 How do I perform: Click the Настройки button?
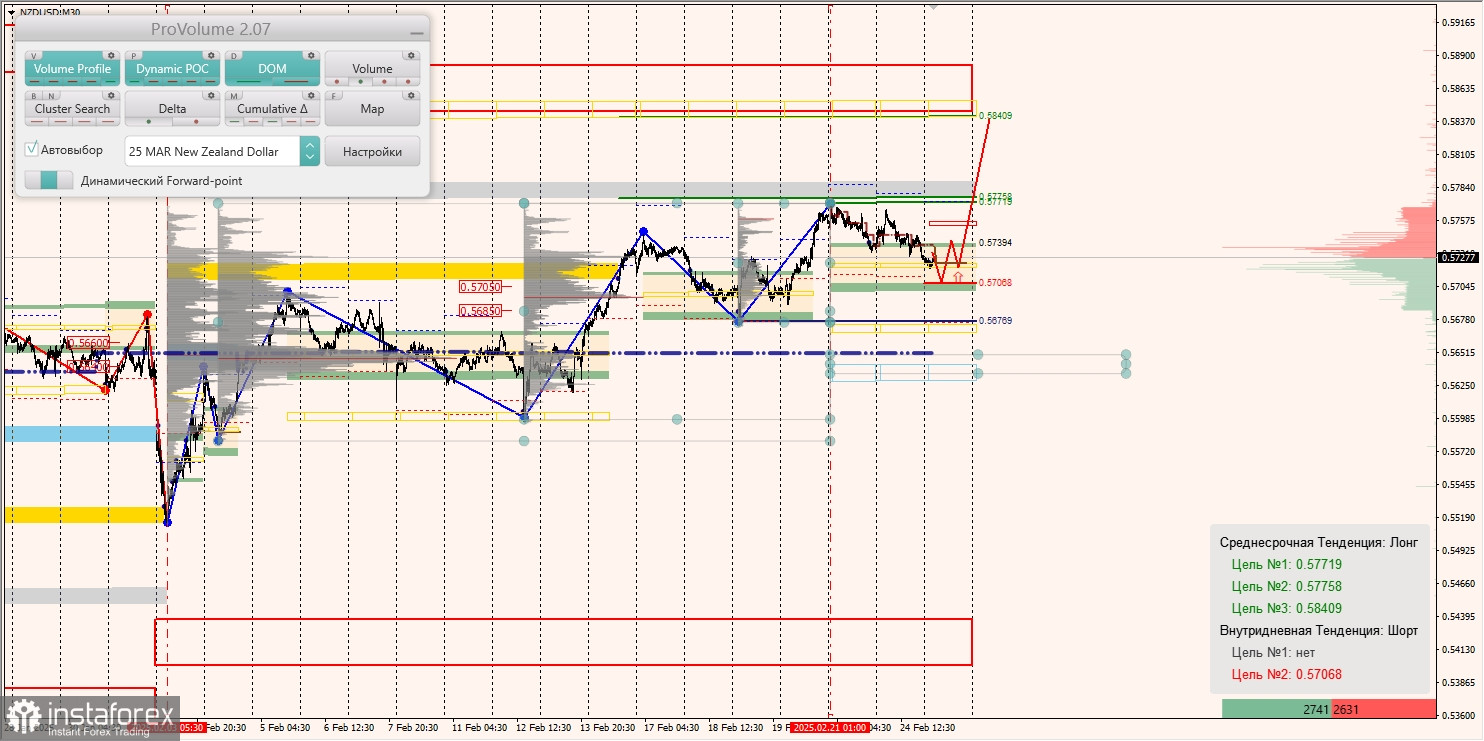click(372, 152)
